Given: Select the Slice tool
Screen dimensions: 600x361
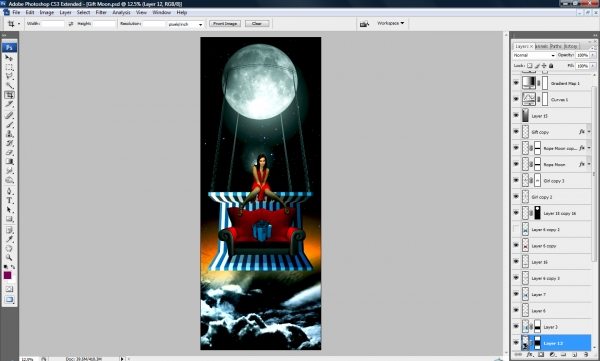Looking at the screenshot, I should 9,104.
